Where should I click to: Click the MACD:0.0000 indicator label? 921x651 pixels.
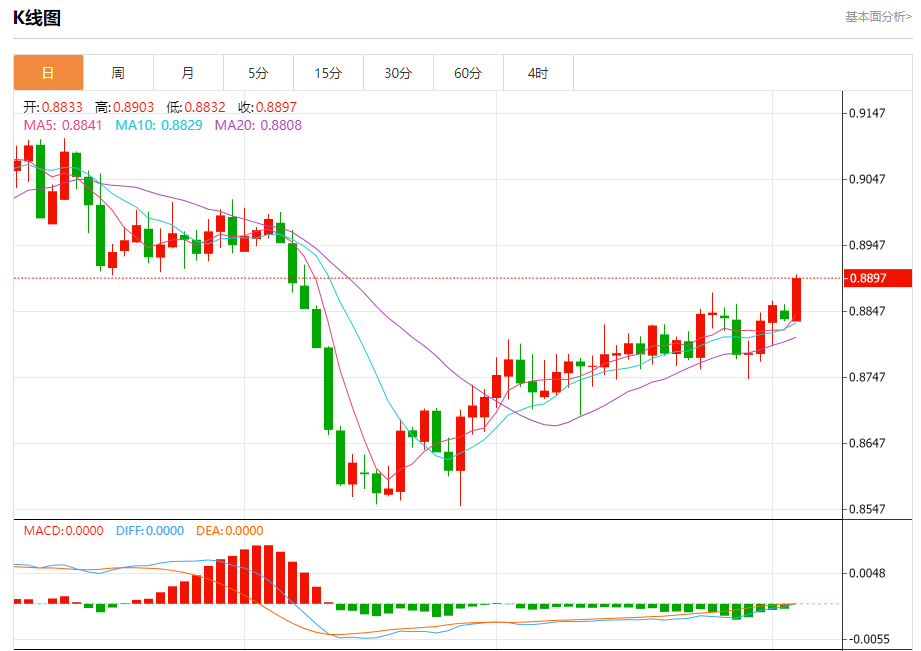[63, 531]
